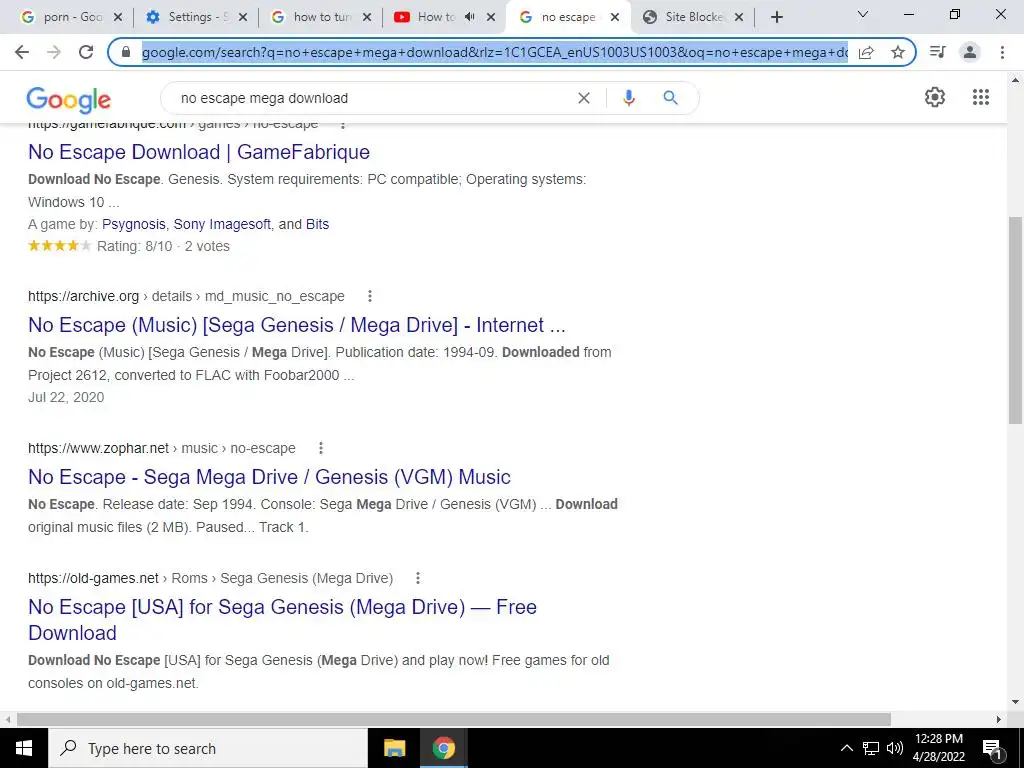Viewport: 1024px width, 768px height.
Task: Open the taskbar clock showing 12:28 PM
Action: [x=938, y=748]
